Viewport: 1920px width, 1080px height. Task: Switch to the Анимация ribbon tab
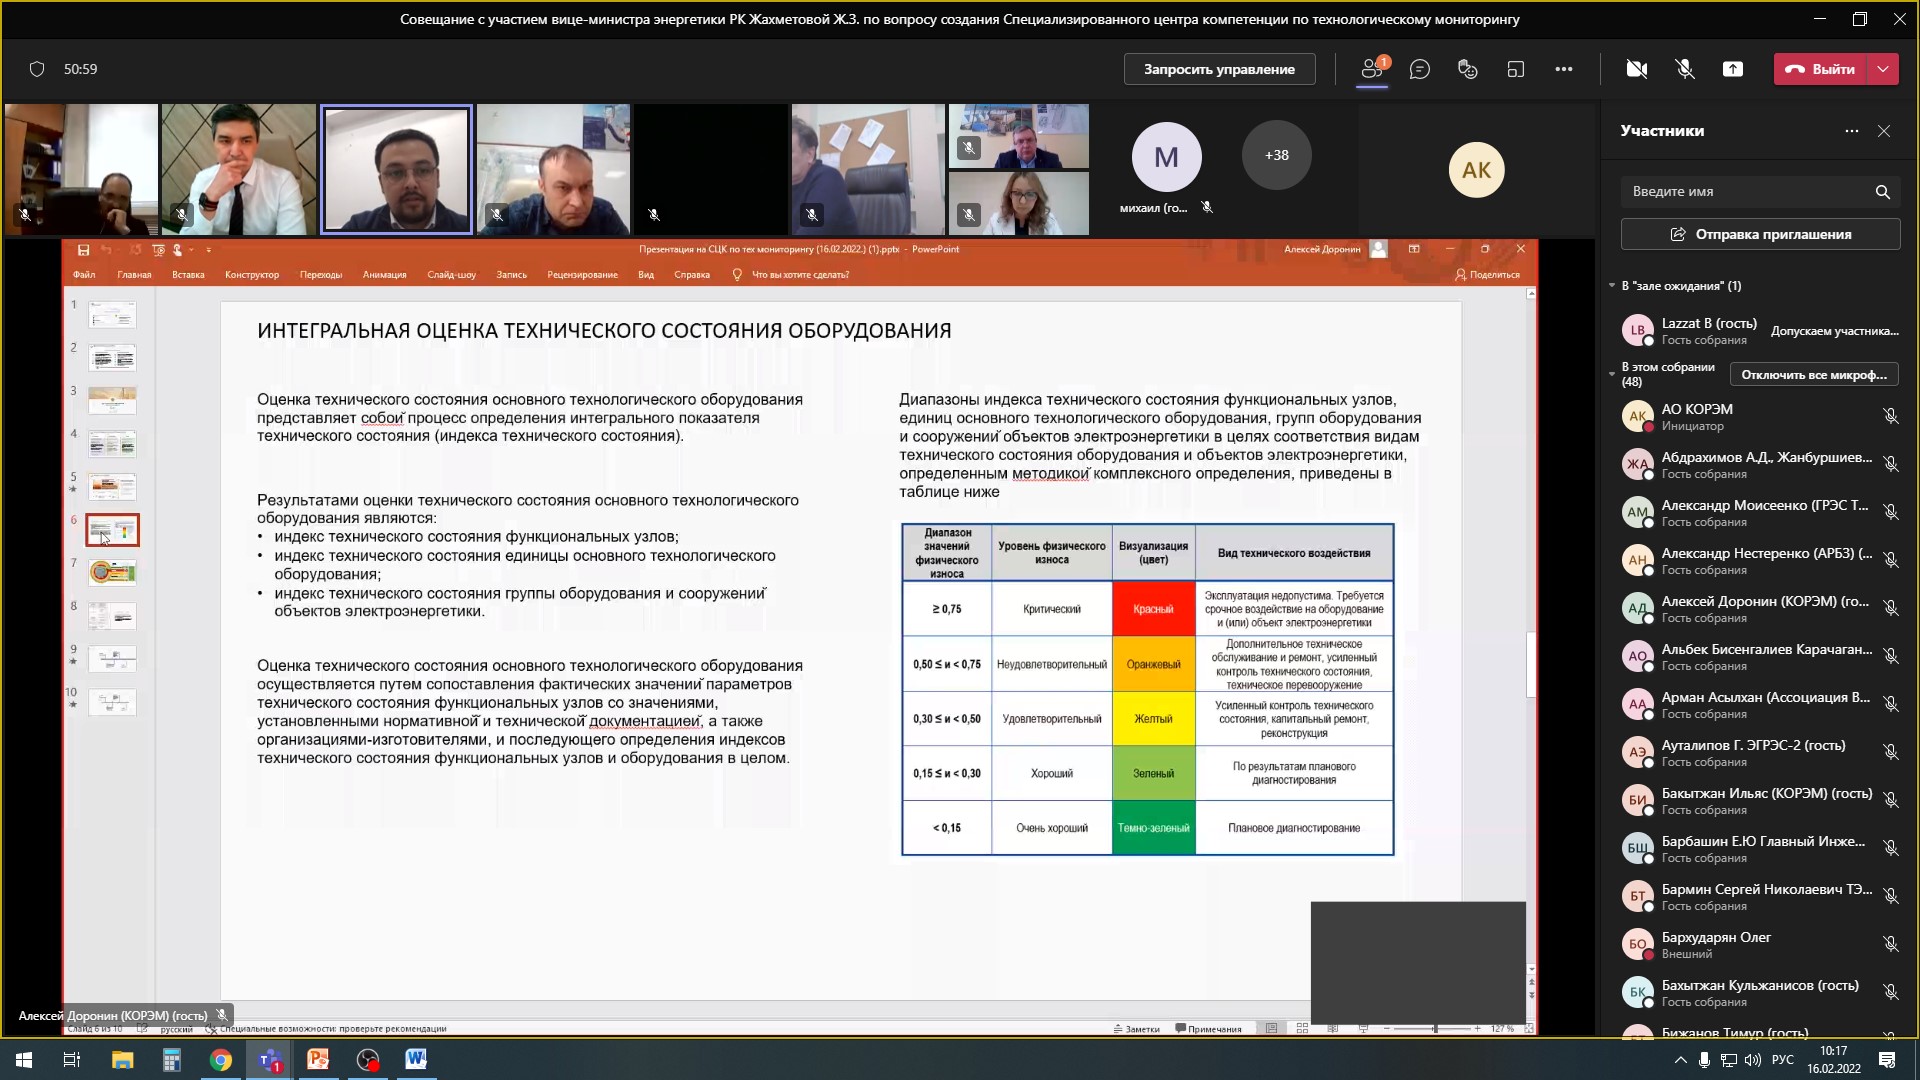pos(384,275)
